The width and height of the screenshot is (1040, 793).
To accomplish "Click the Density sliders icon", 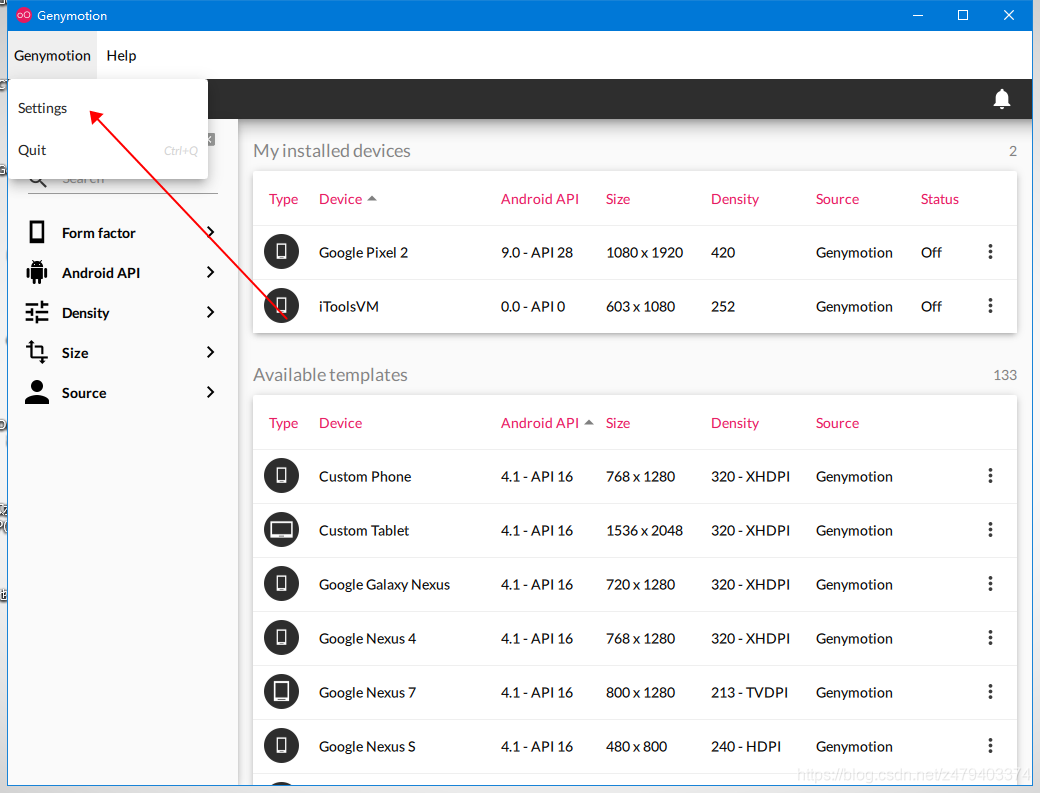I will coord(37,312).
